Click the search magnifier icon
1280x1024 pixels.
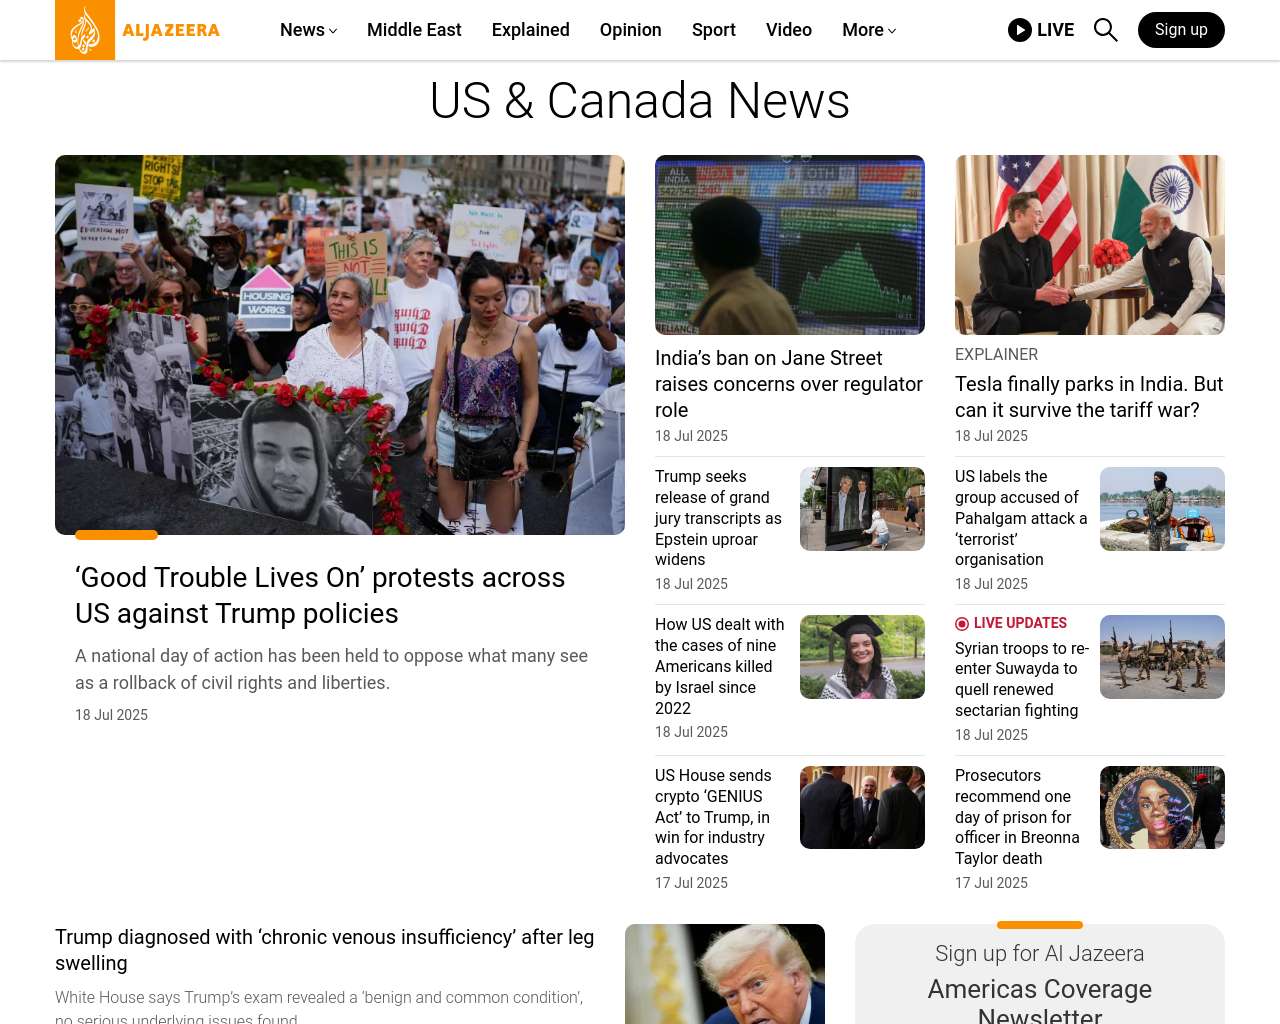1105,30
